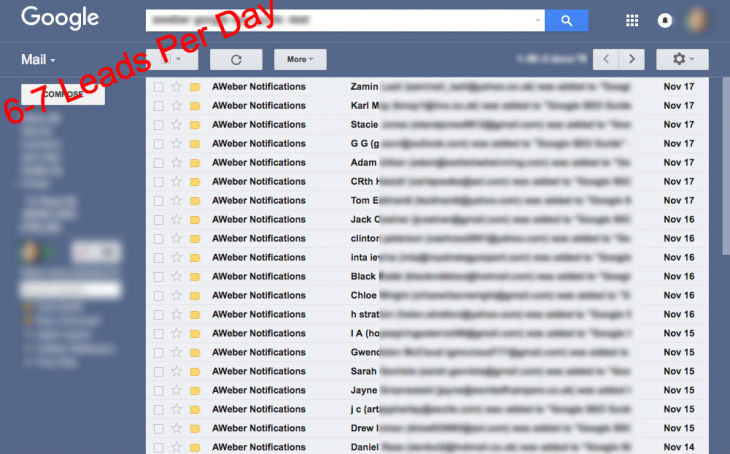Open the notifications bell icon
Image resolution: width=730 pixels, height=454 pixels.
(x=665, y=20)
